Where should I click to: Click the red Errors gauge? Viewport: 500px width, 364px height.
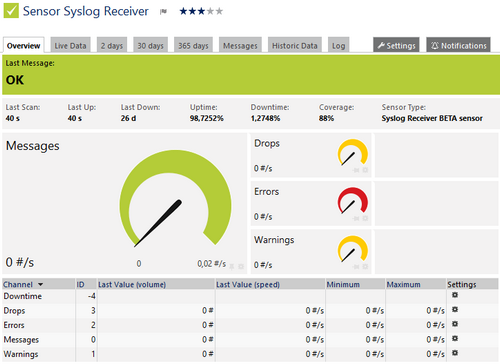pyautogui.click(x=353, y=201)
